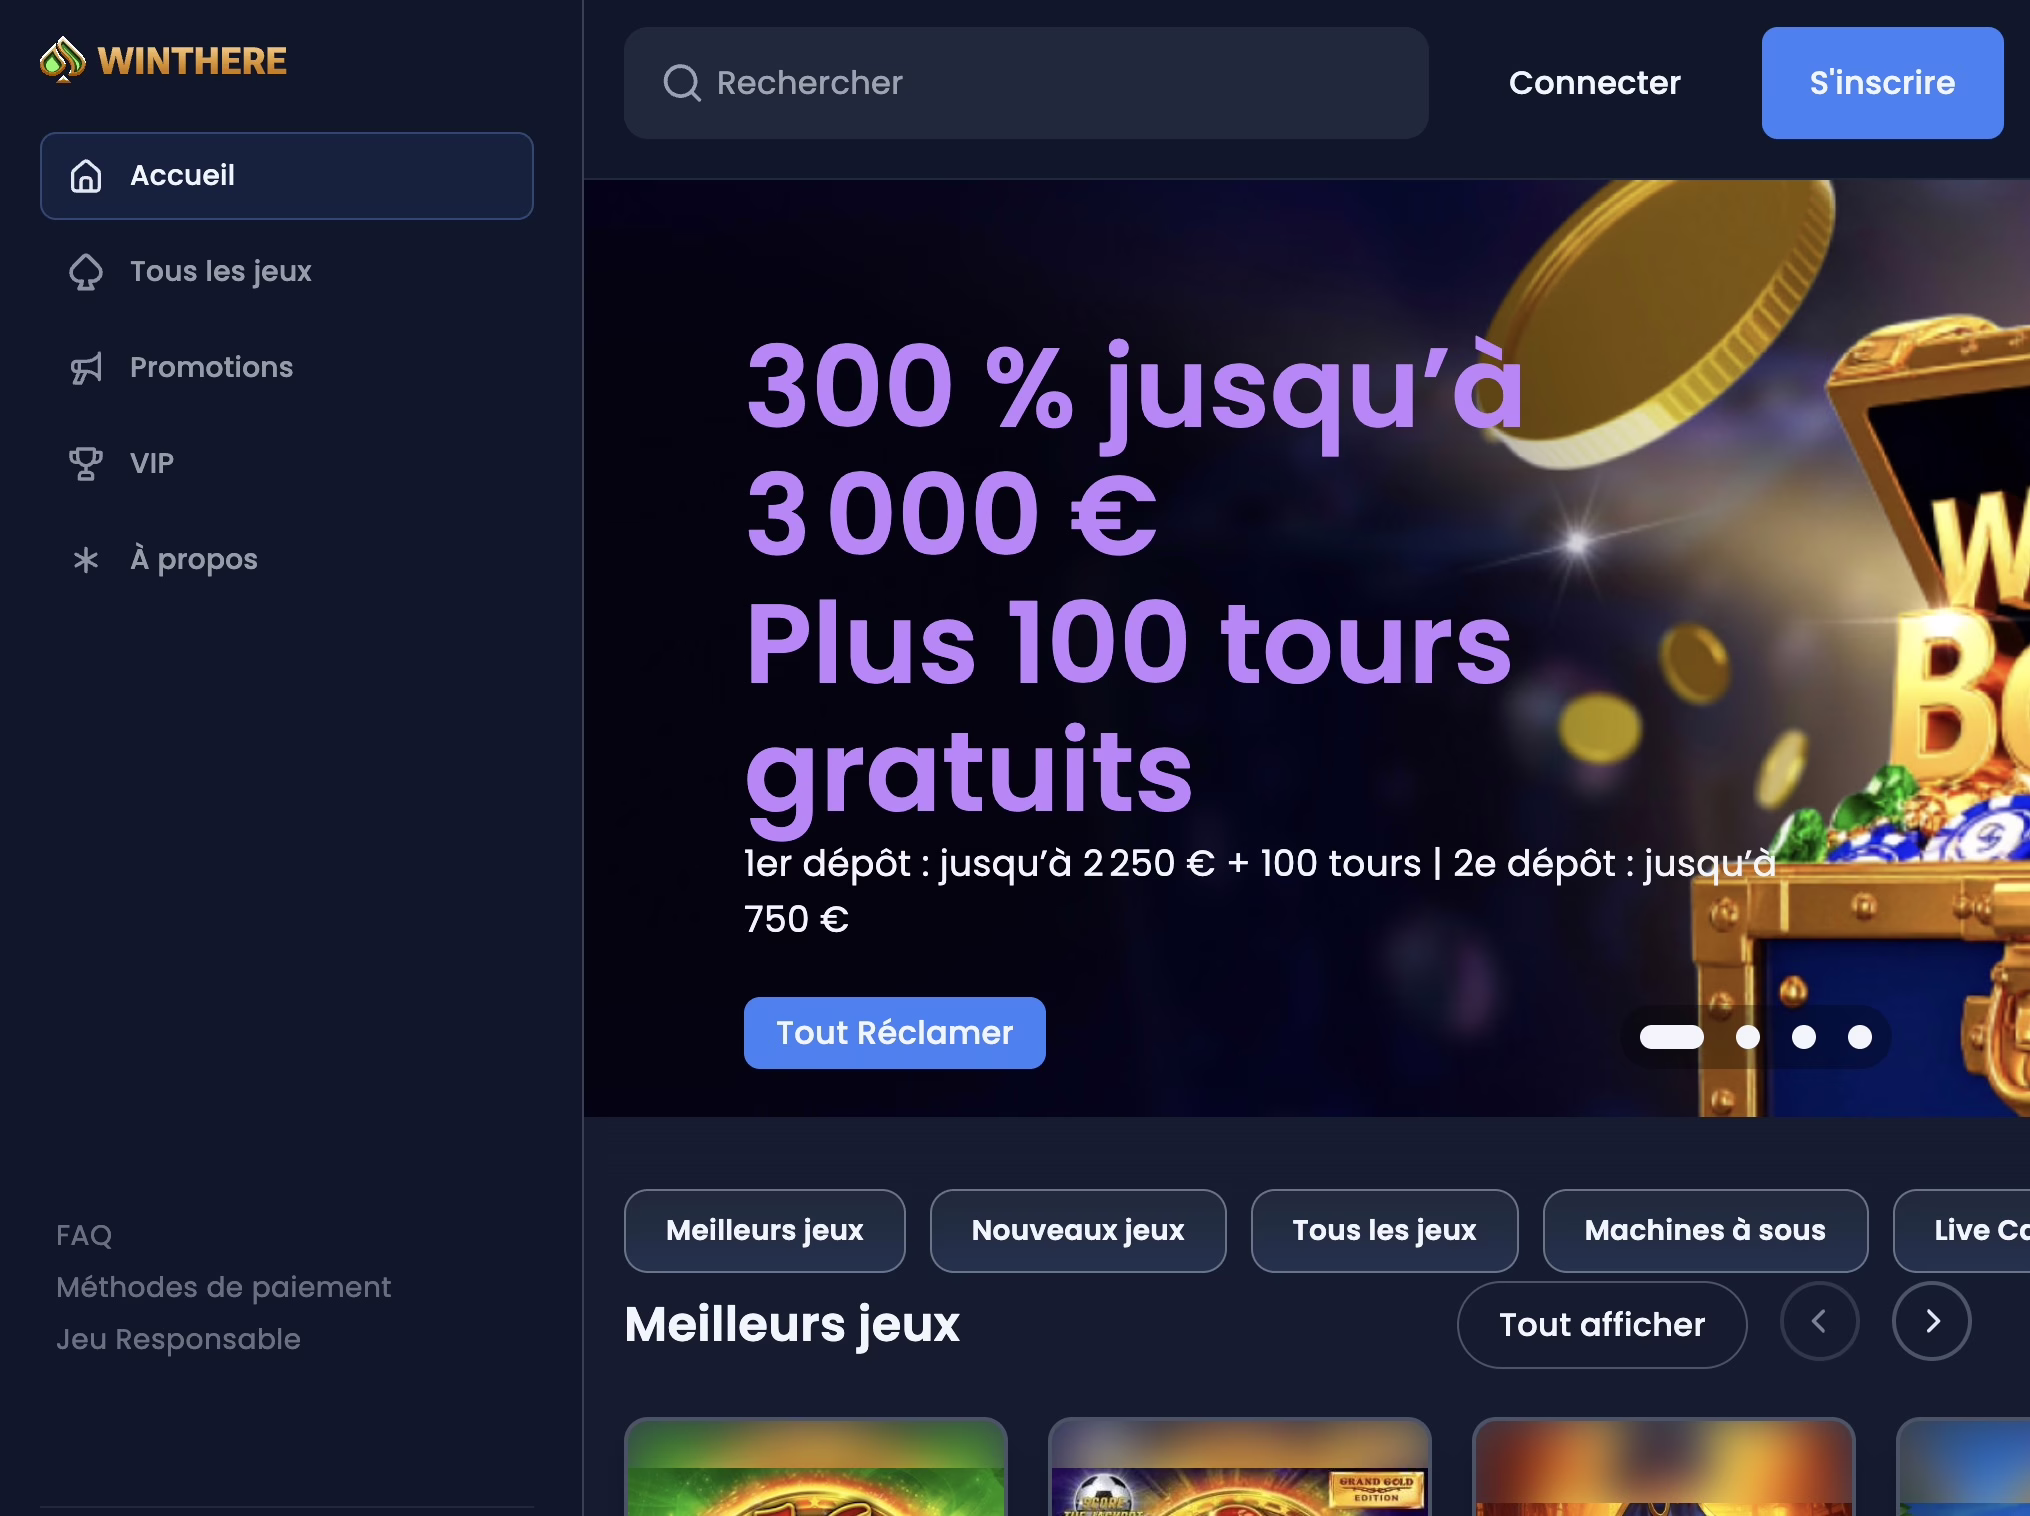
Task: Open the Méthodes de paiement link
Action: coord(223,1287)
